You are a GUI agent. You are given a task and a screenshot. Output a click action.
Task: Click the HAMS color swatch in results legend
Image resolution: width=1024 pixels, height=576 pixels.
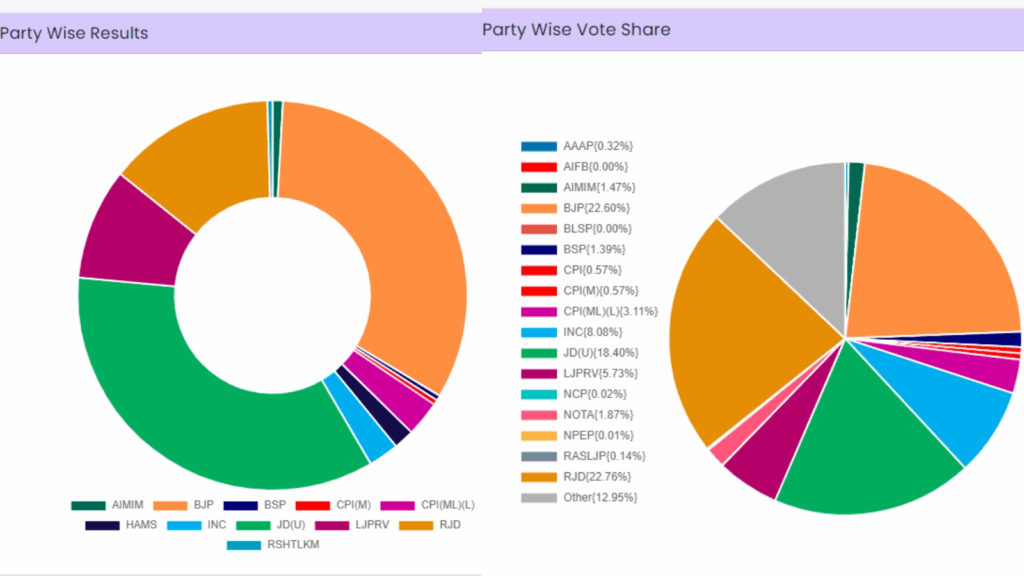point(102,525)
